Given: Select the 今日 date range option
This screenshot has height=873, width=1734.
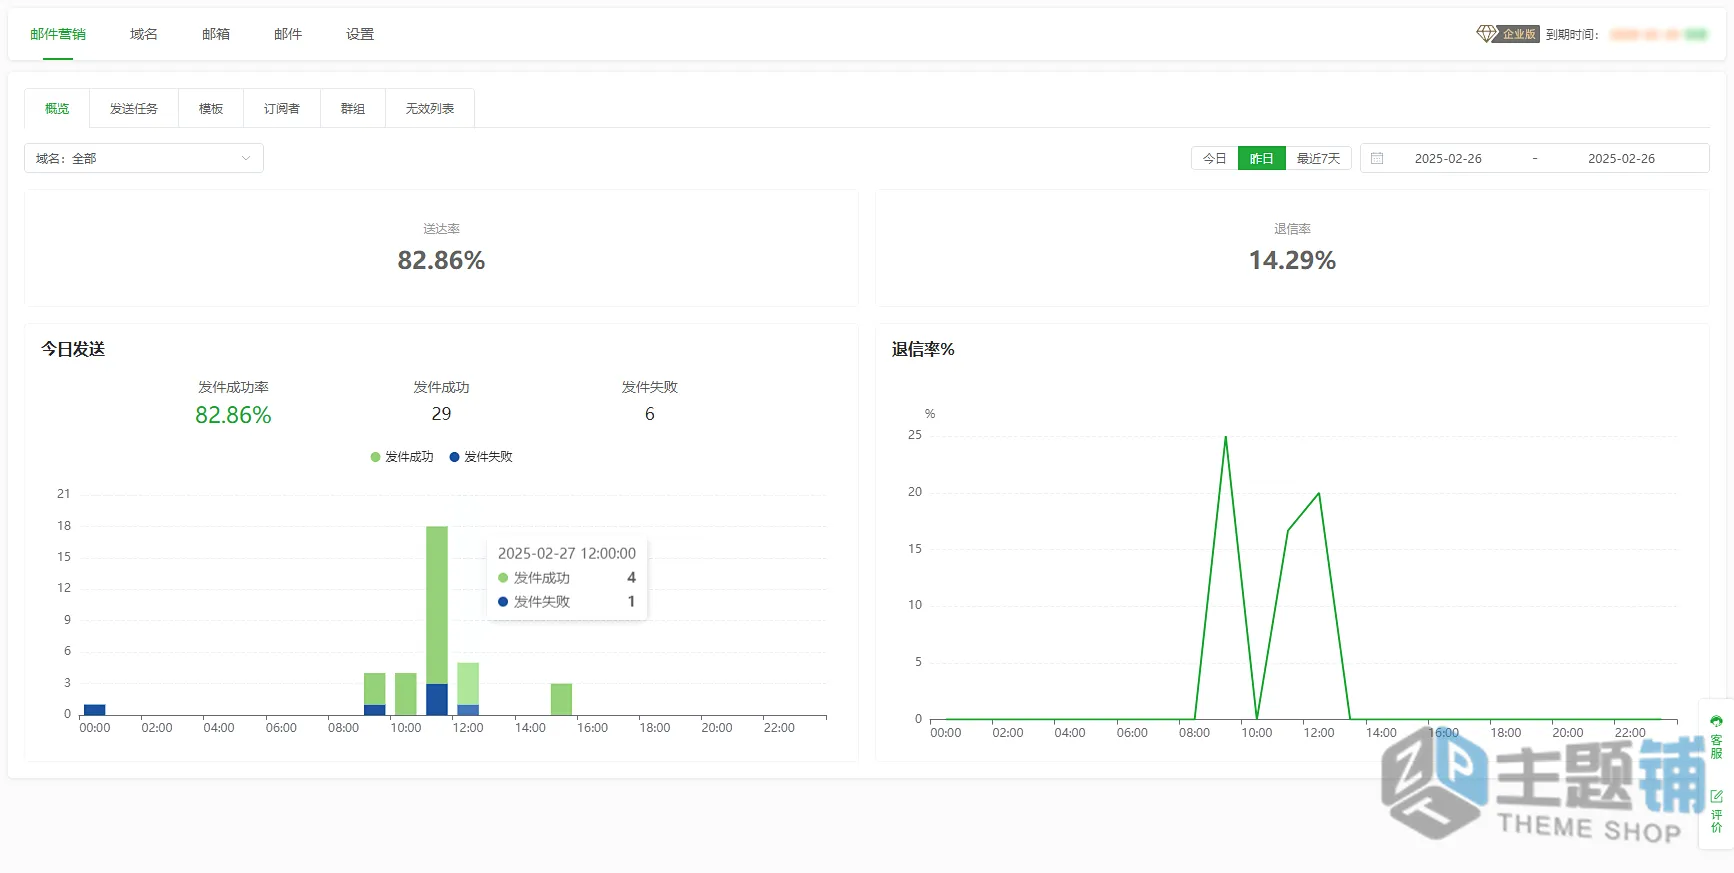Looking at the screenshot, I should point(1214,158).
